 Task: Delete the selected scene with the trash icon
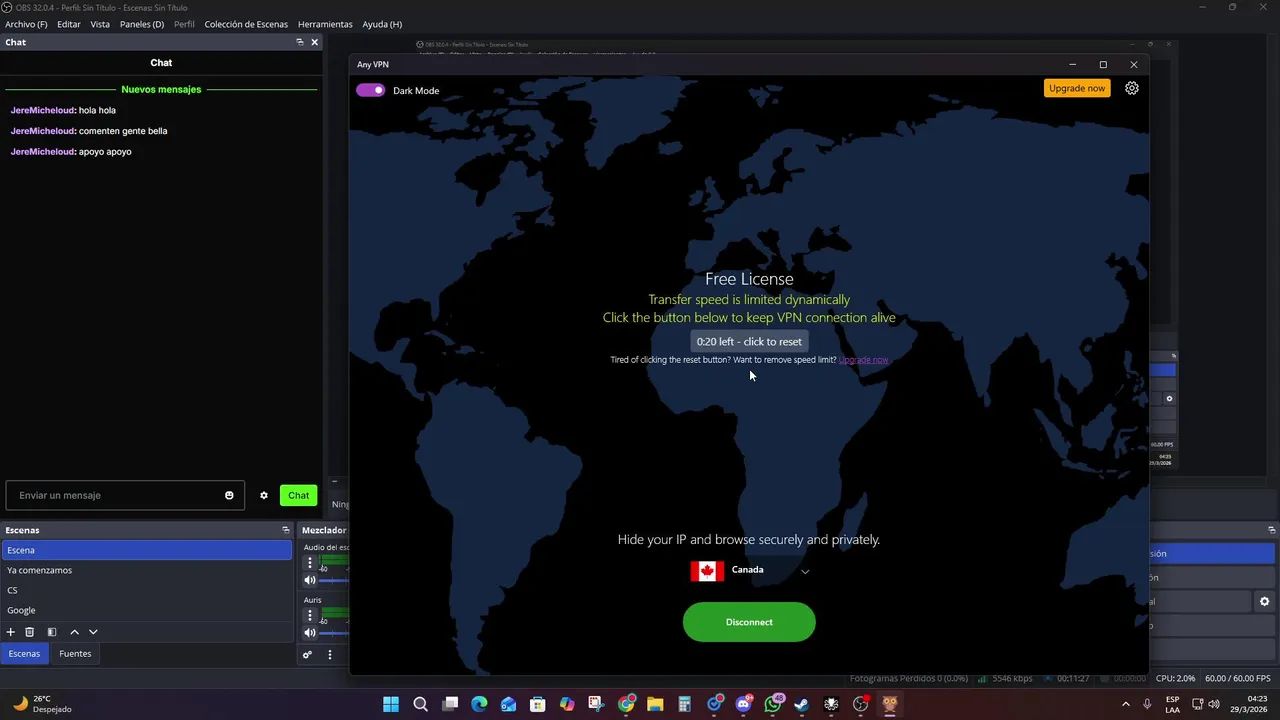tap(30, 632)
